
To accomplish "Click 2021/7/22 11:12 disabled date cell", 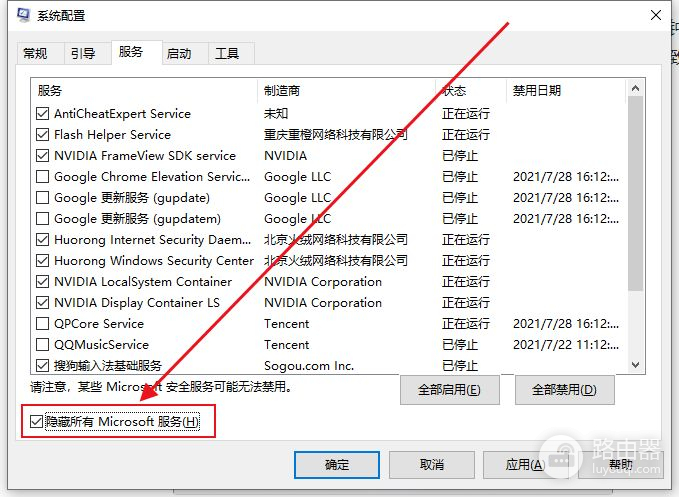I will click(566, 345).
